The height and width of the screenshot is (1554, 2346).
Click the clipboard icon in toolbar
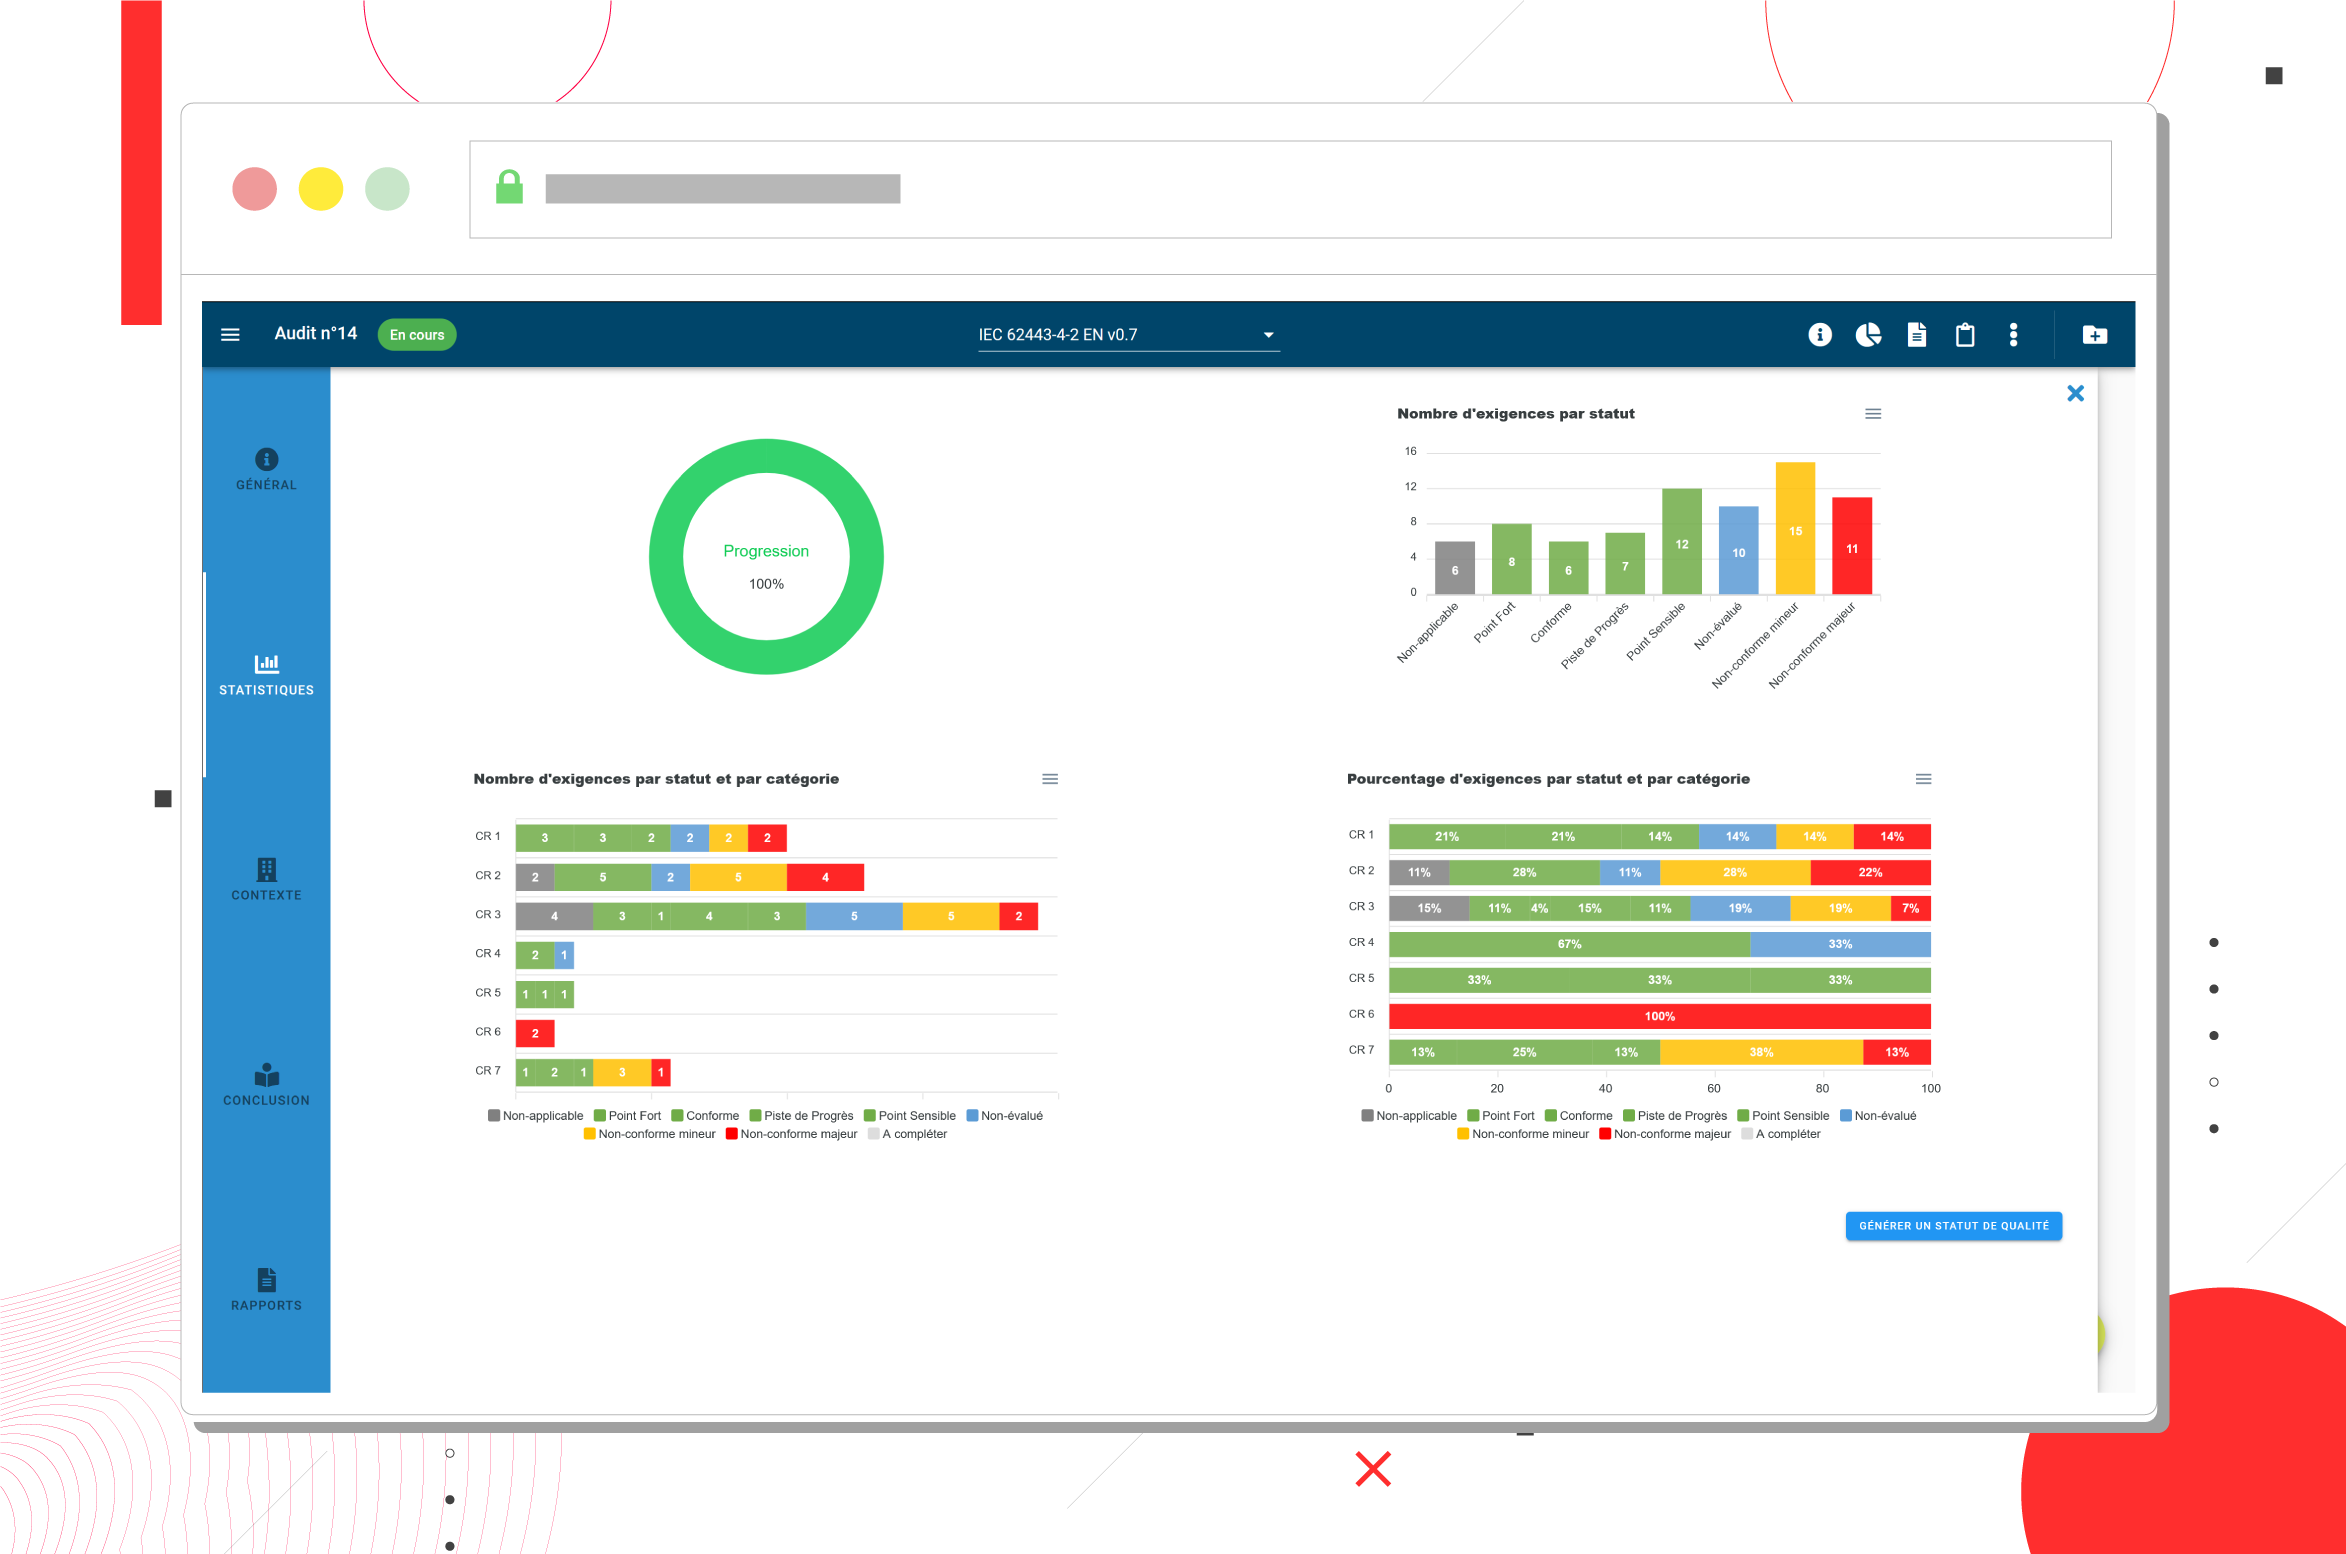(1965, 334)
